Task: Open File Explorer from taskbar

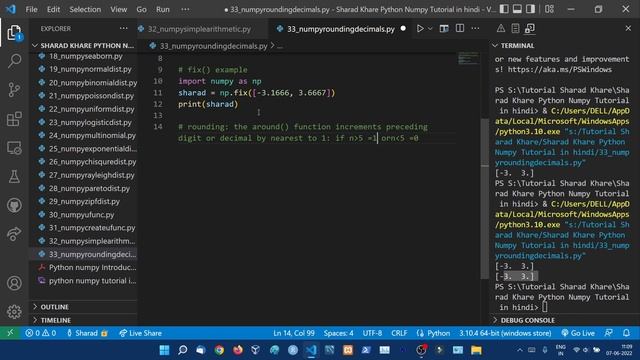Action: click(476, 350)
